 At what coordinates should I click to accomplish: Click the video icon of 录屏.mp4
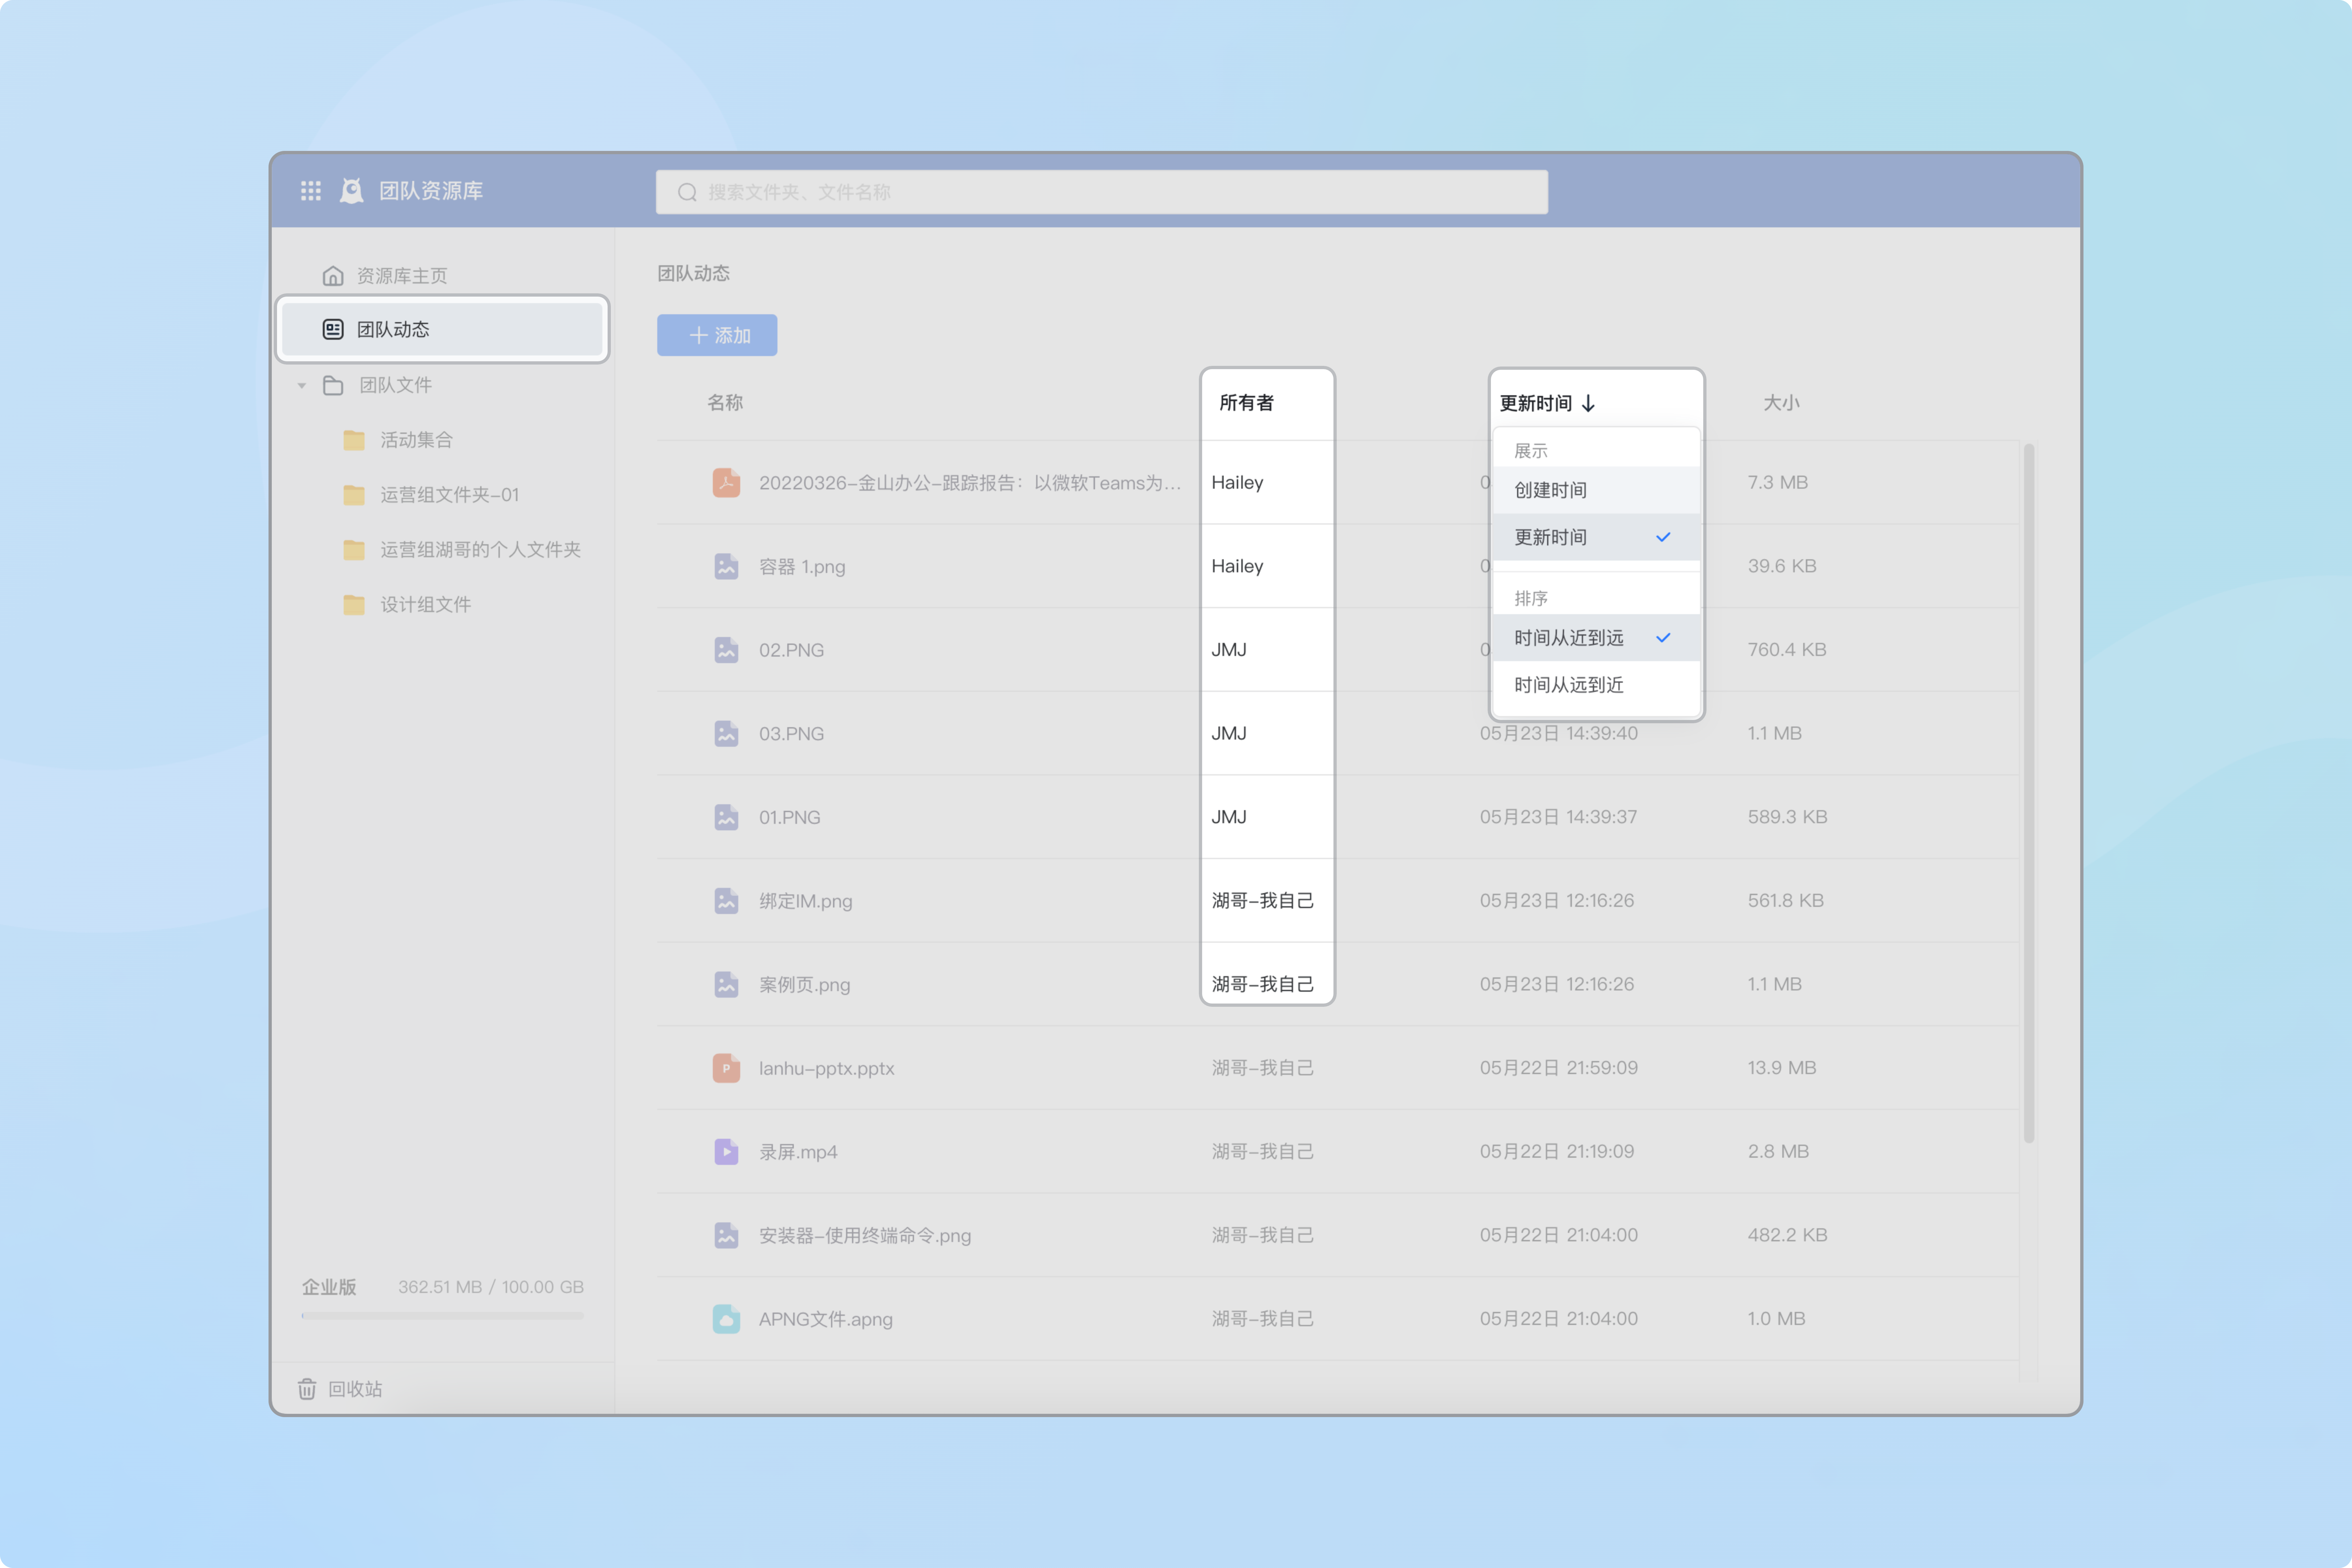726,1152
